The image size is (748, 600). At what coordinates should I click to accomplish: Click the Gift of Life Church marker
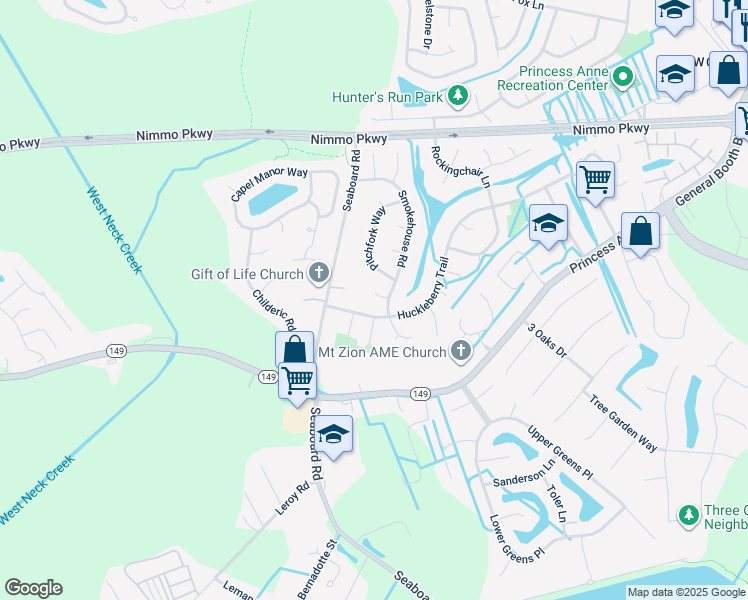tap(319, 273)
